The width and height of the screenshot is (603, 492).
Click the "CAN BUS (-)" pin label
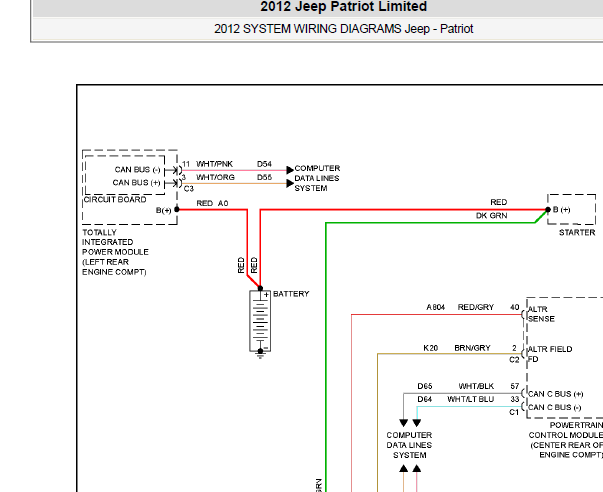[x=137, y=170]
